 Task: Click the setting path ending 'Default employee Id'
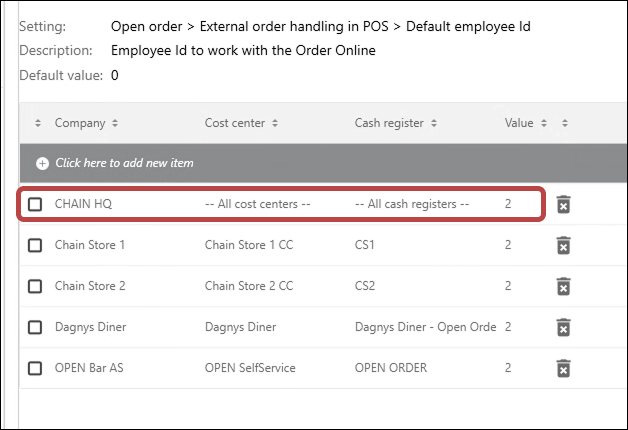click(321, 26)
